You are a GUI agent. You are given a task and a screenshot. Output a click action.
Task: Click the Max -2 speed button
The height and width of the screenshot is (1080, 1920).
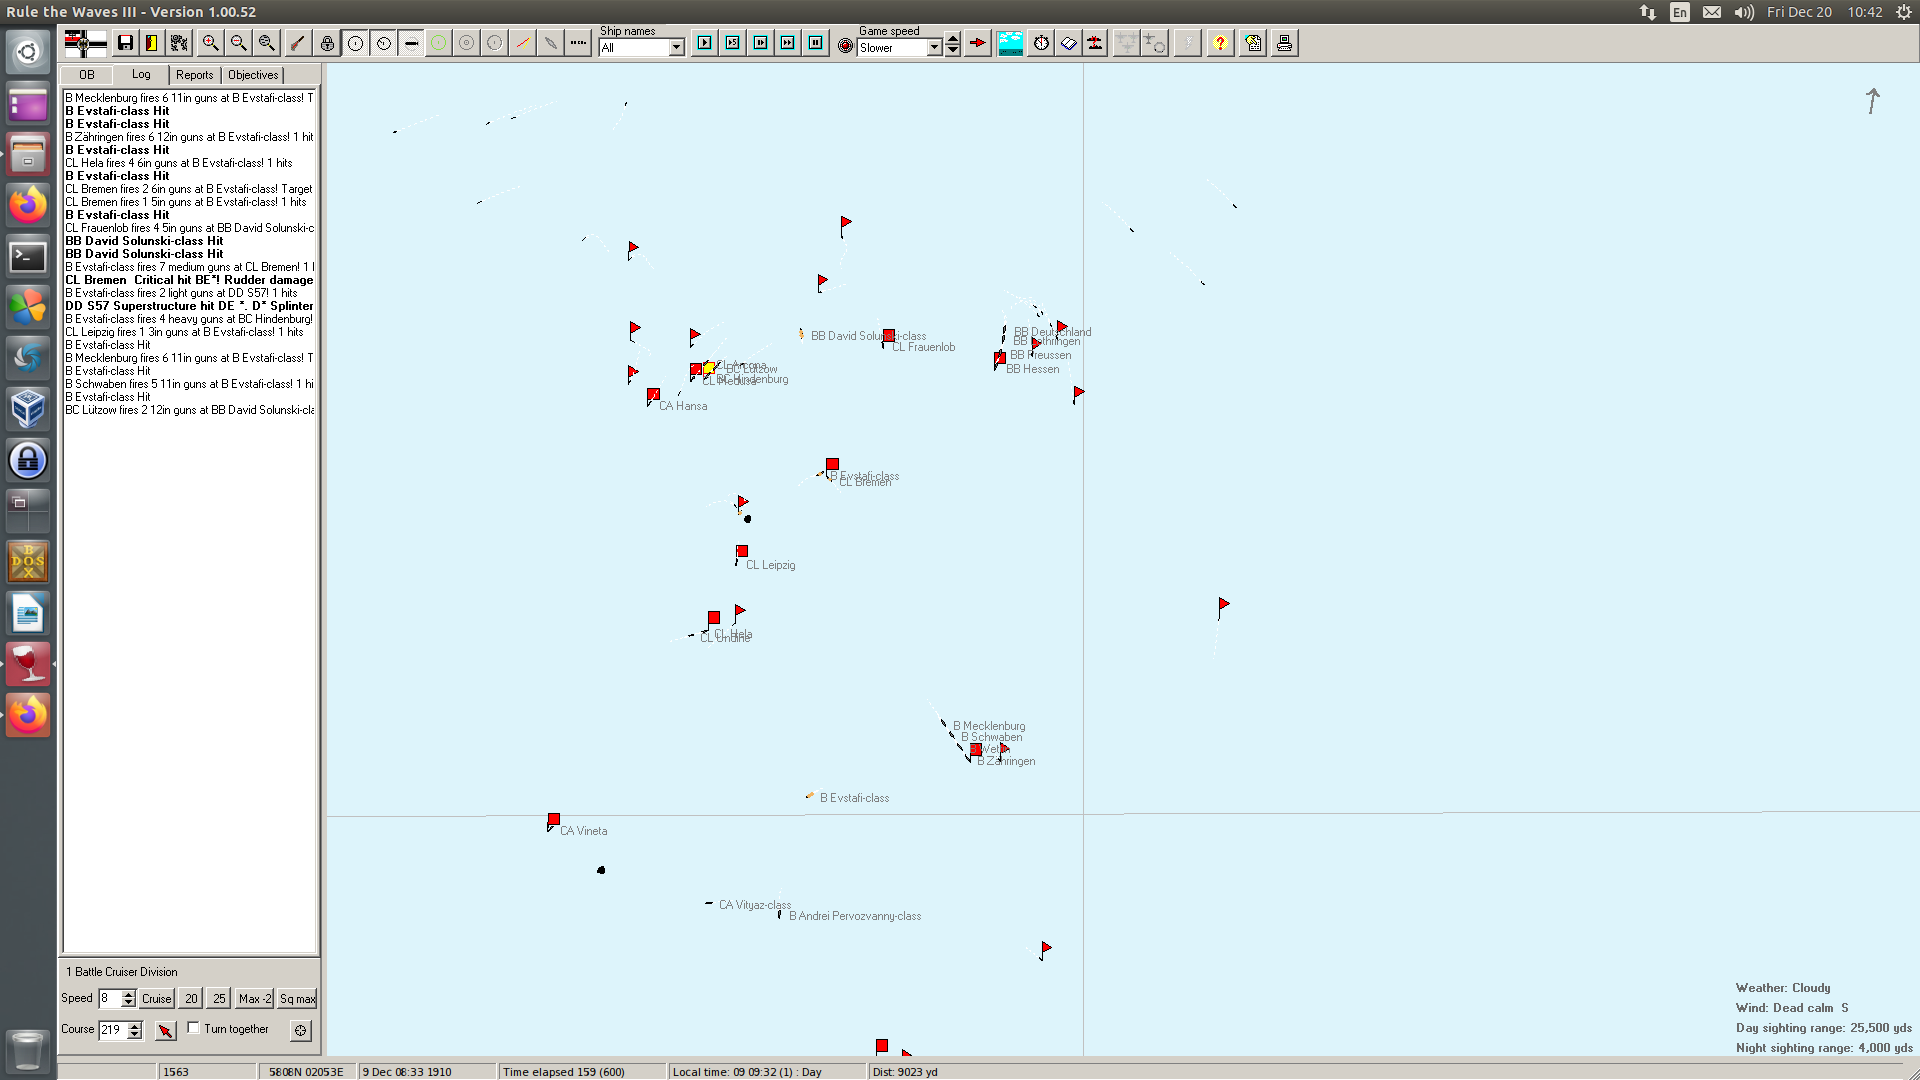(x=255, y=998)
